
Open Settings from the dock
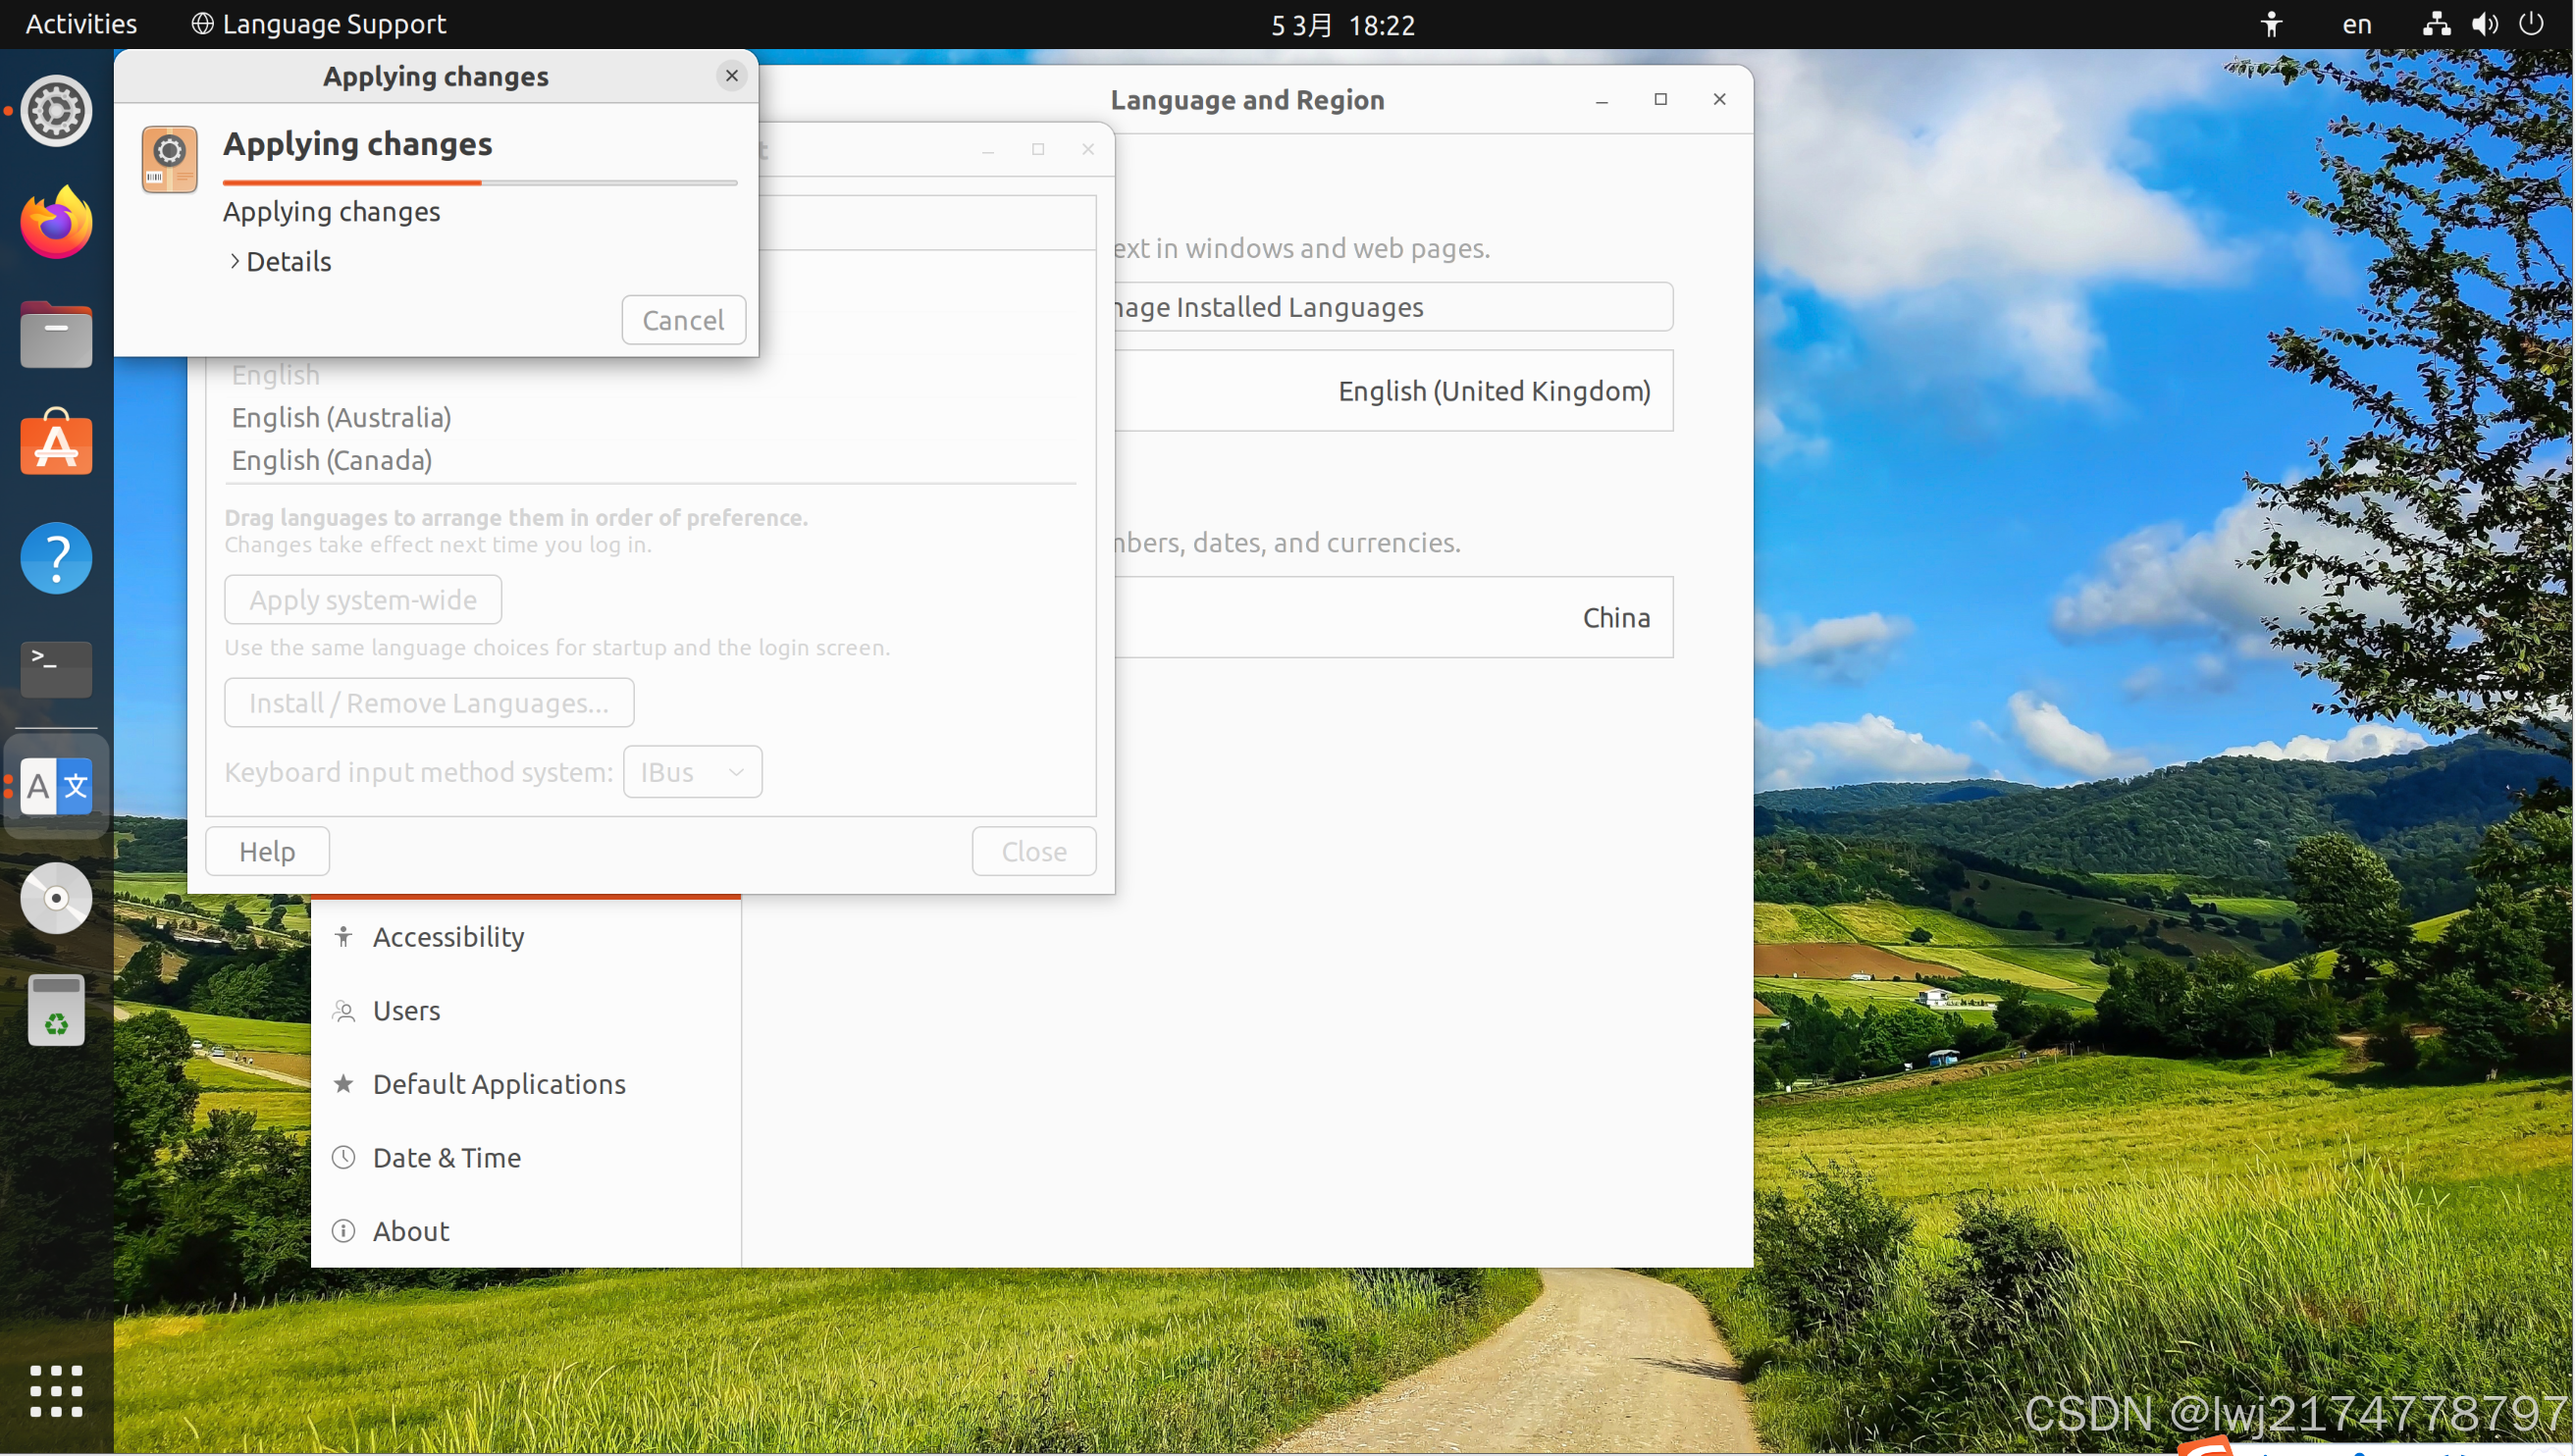pos(56,110)
